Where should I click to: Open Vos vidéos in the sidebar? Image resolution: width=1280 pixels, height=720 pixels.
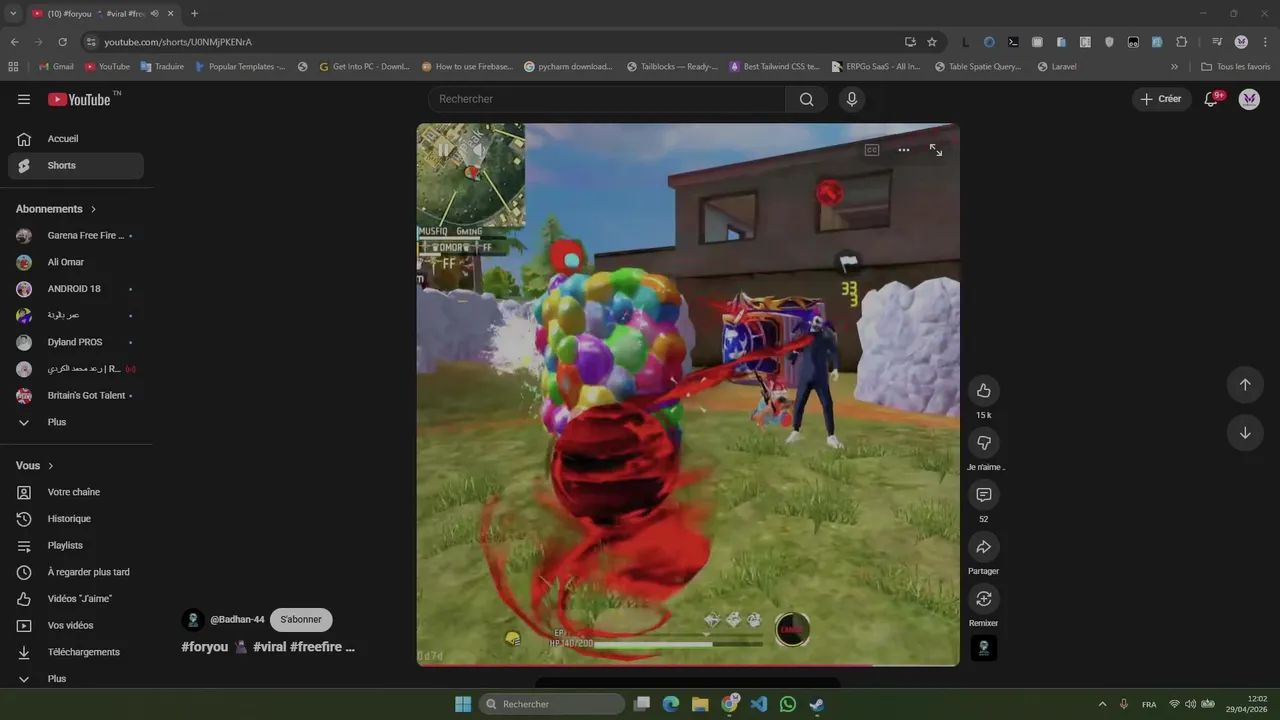click(x=76, y=626)
